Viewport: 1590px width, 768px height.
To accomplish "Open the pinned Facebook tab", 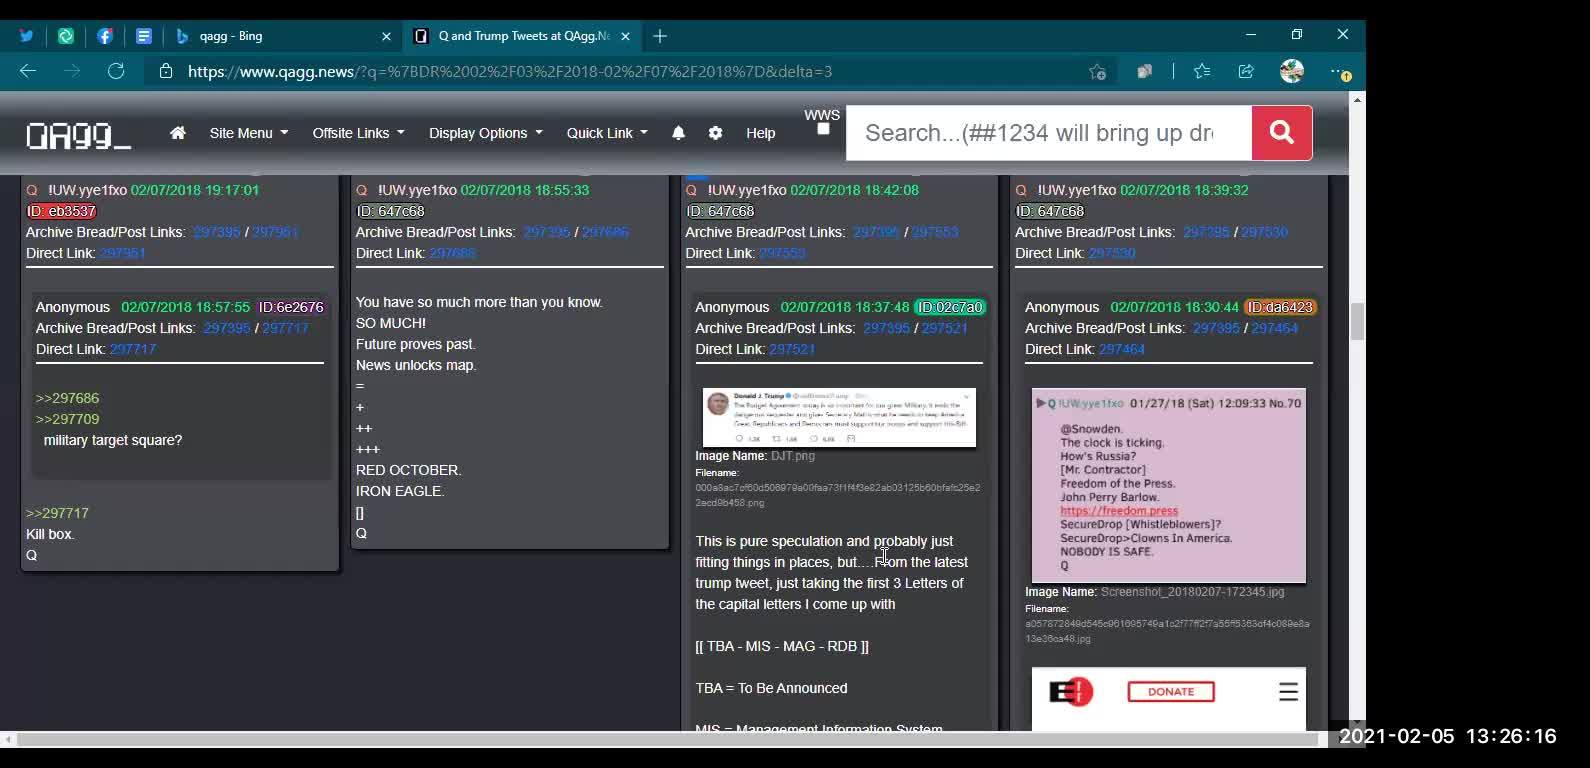I will [x=105, y=36].
